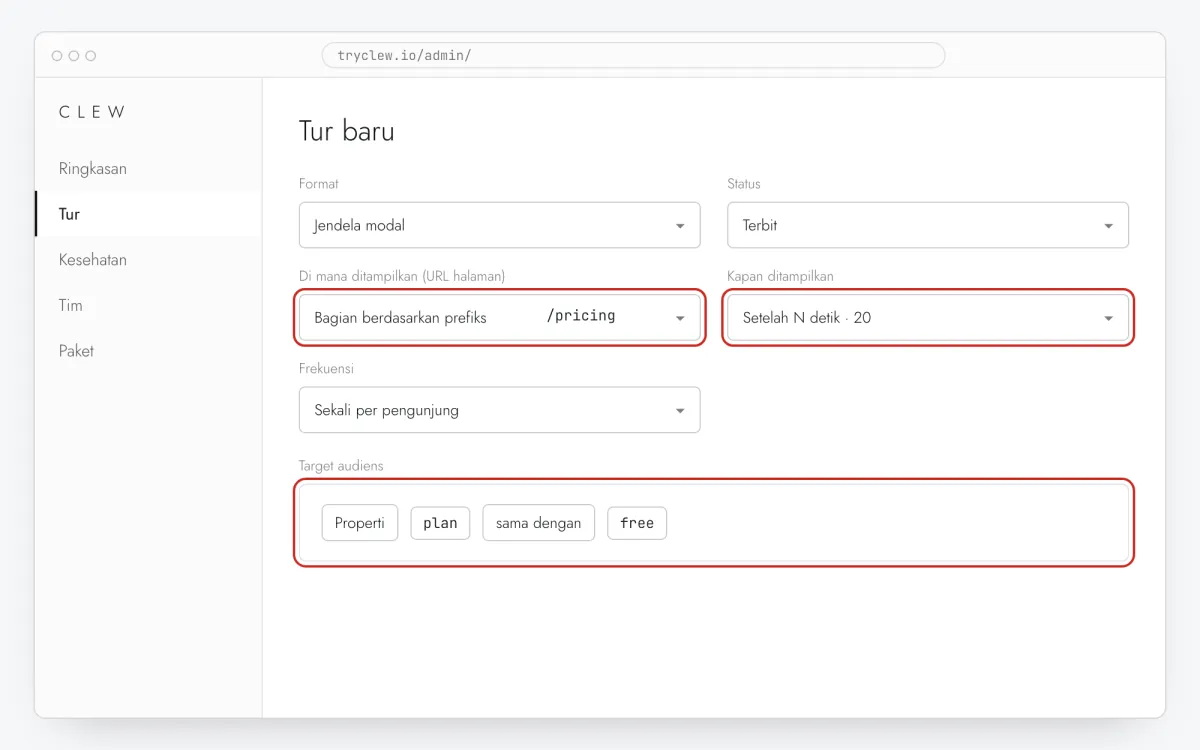Click the Kapan ditampilkan label

[x=780, y=276]
